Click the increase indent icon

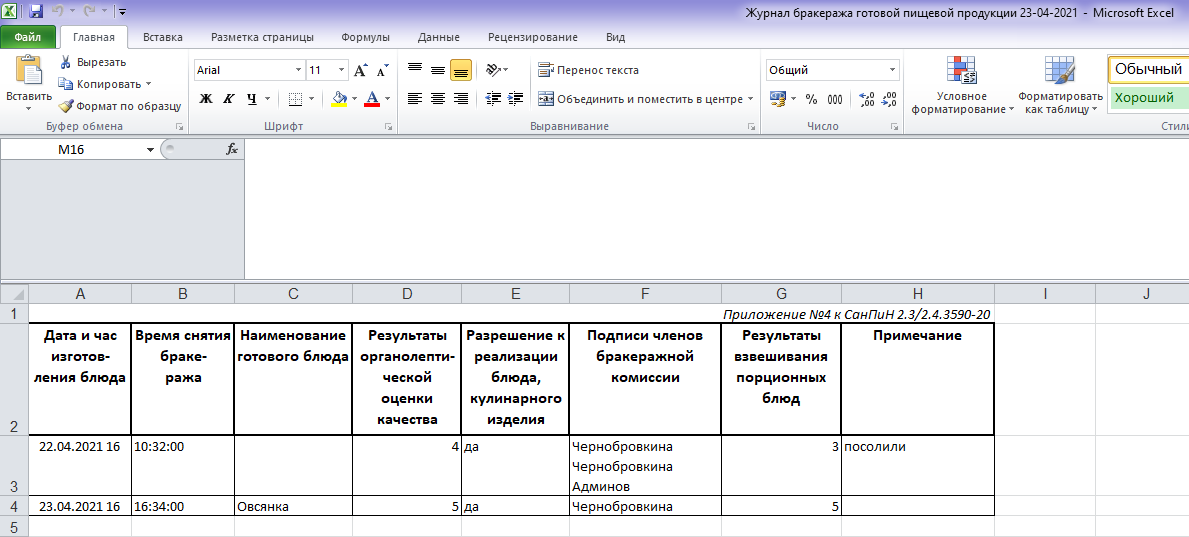pyautogui.click(x=516, y=99)
